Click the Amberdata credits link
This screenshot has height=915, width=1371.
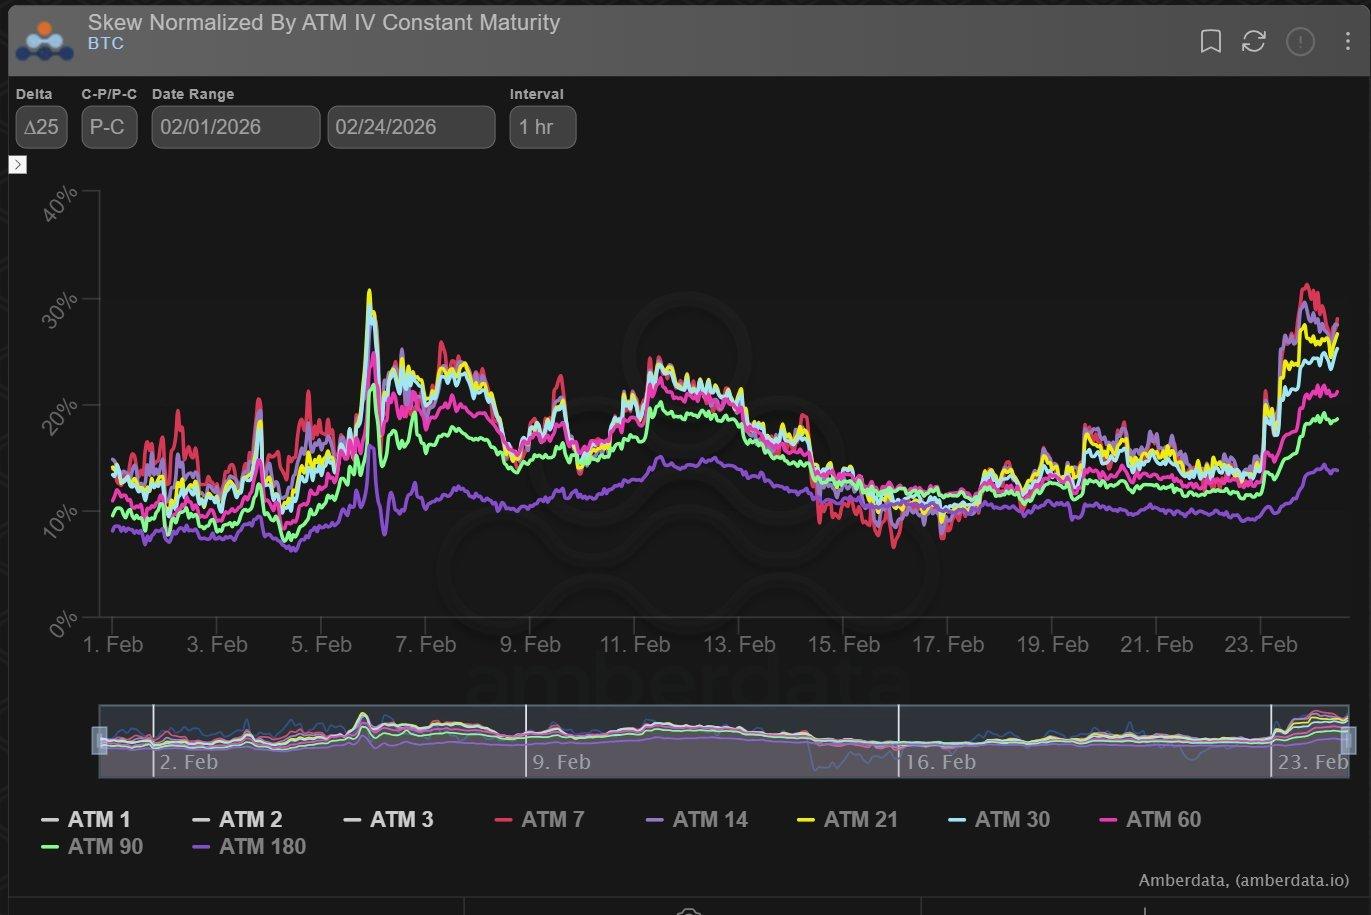(x=1243, y=881)
